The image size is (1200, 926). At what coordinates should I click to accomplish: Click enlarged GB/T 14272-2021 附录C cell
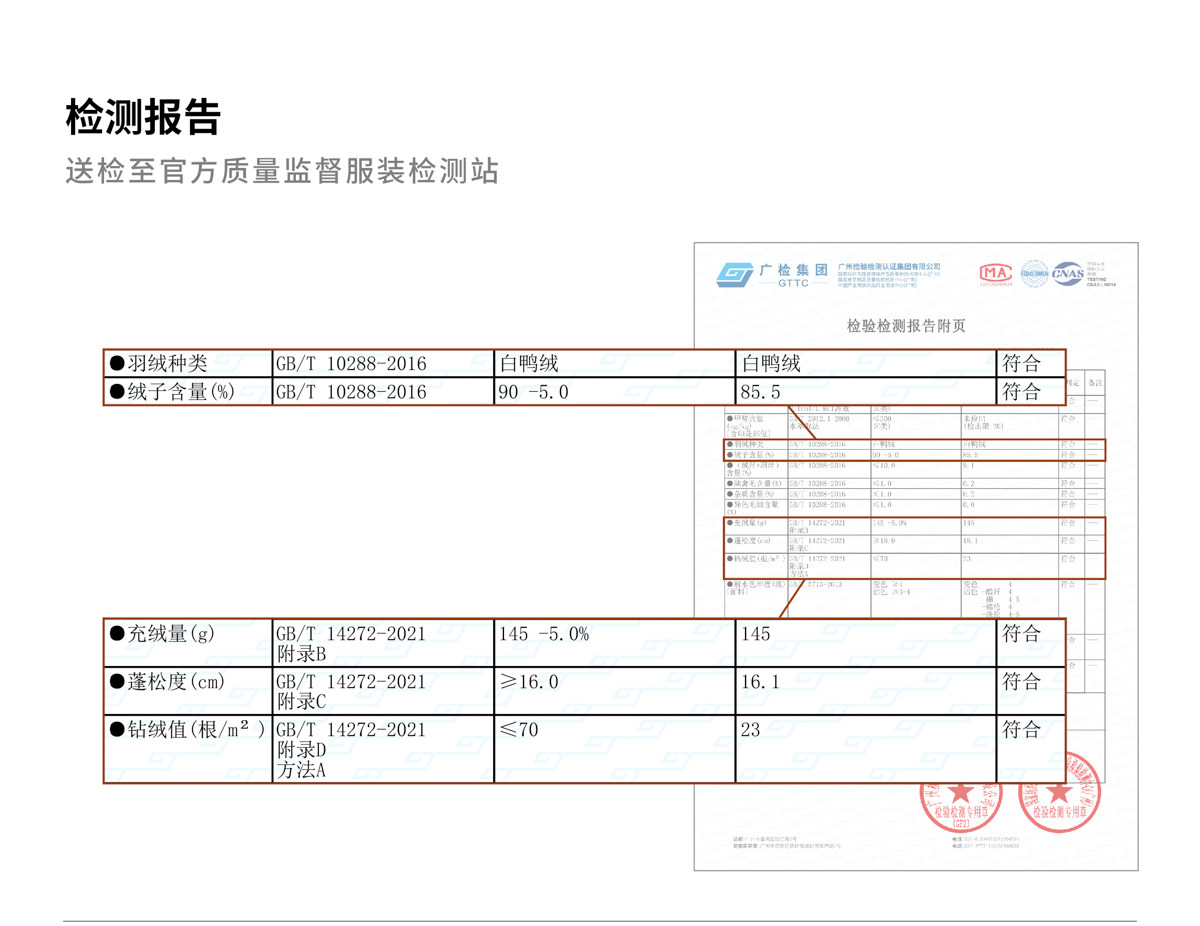(383, 691)
